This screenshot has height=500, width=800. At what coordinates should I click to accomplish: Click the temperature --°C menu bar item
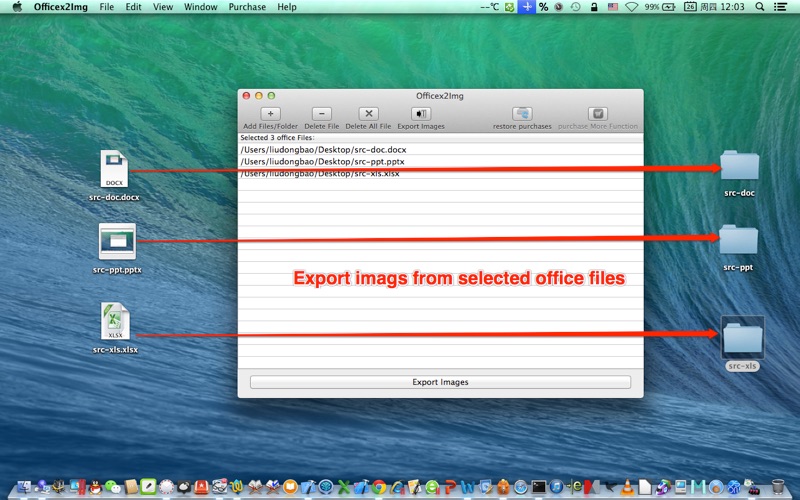pyautogui.click(x=489, y=7)
